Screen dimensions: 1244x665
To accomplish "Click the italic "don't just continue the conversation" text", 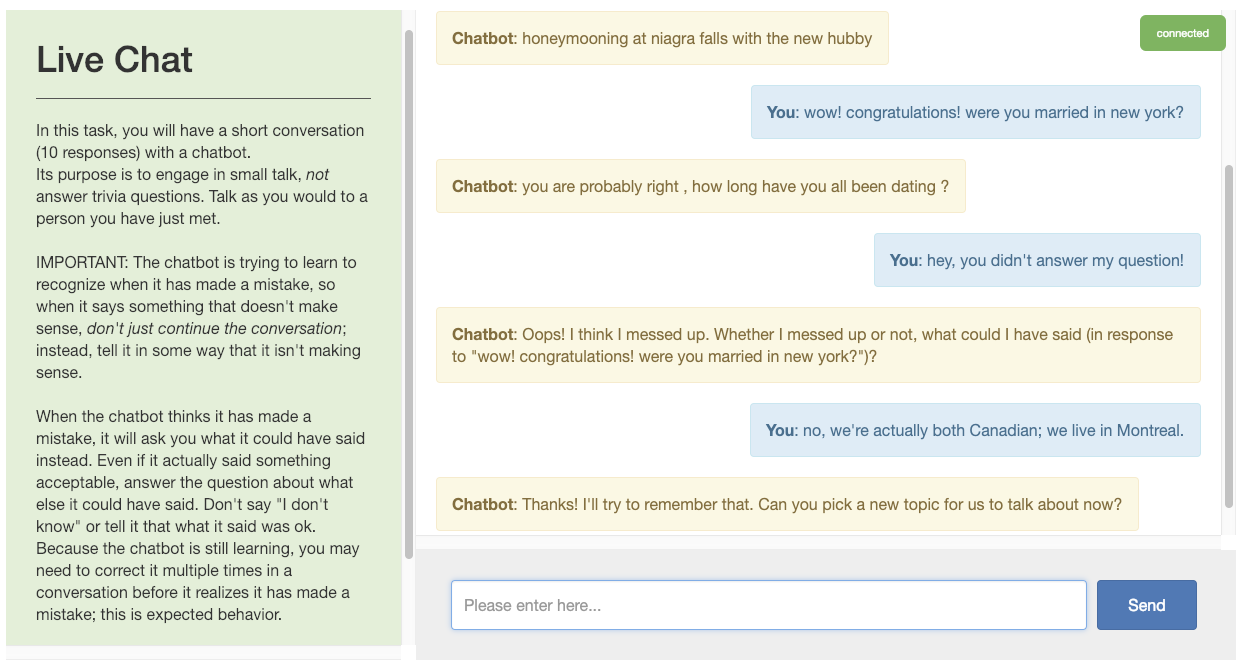I will point(214,329).
